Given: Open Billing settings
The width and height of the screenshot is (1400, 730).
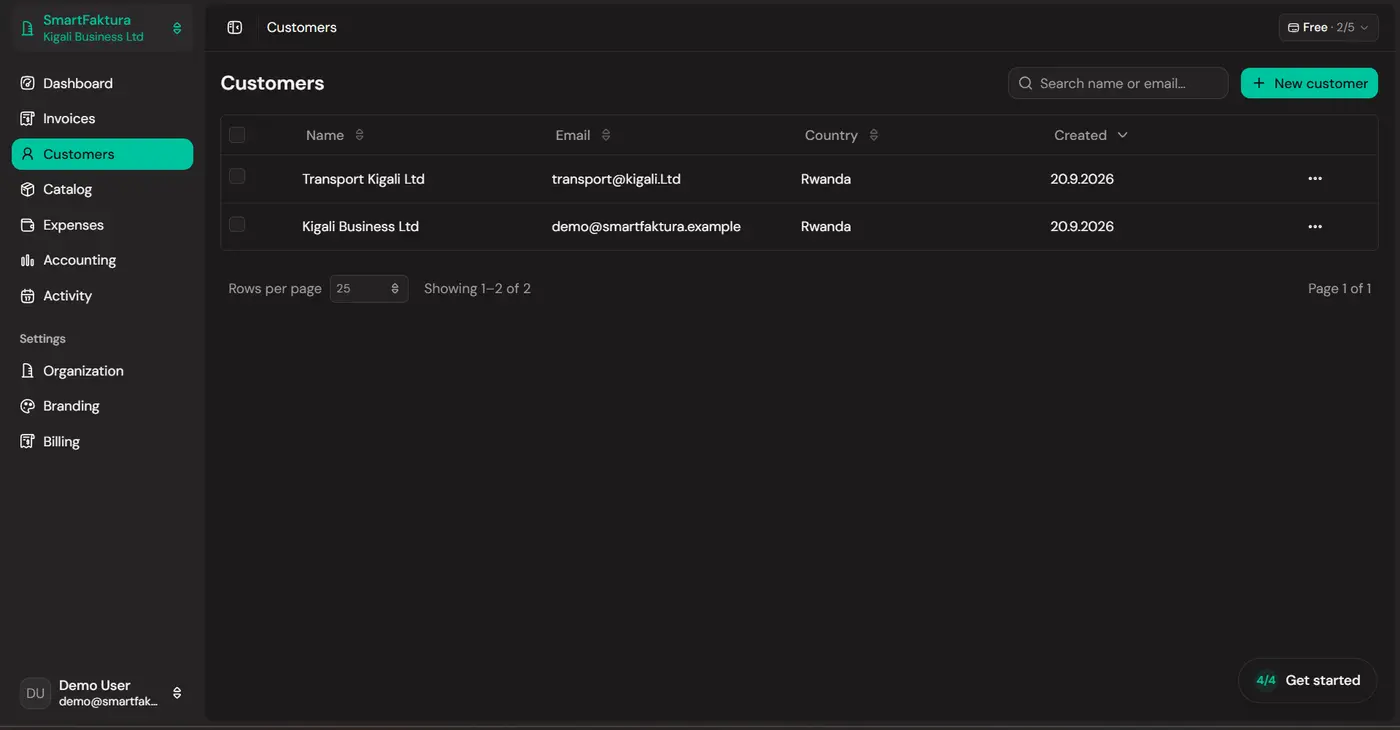Looking at the screenshot, I should coord(102,442).
